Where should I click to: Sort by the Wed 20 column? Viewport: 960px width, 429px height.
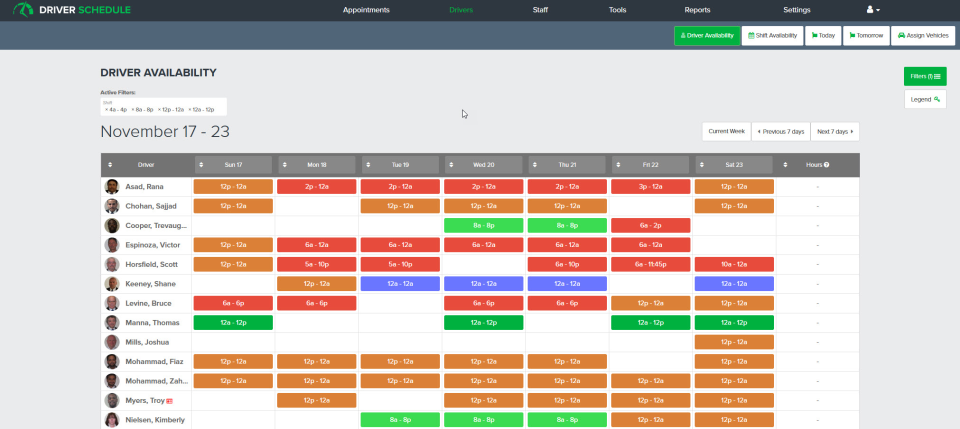pyautogui.click(x=484, y=165)
